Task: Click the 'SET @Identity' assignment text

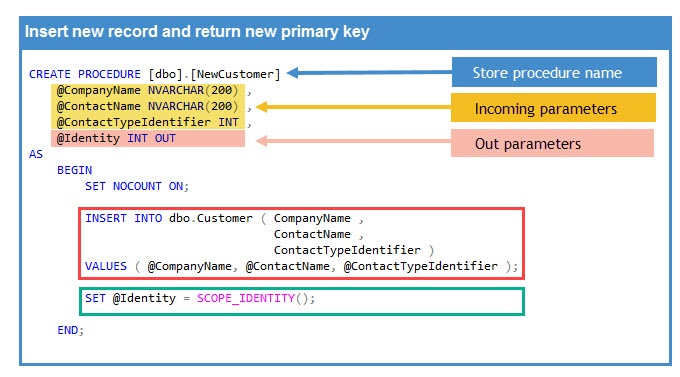Action: (131, 298)
